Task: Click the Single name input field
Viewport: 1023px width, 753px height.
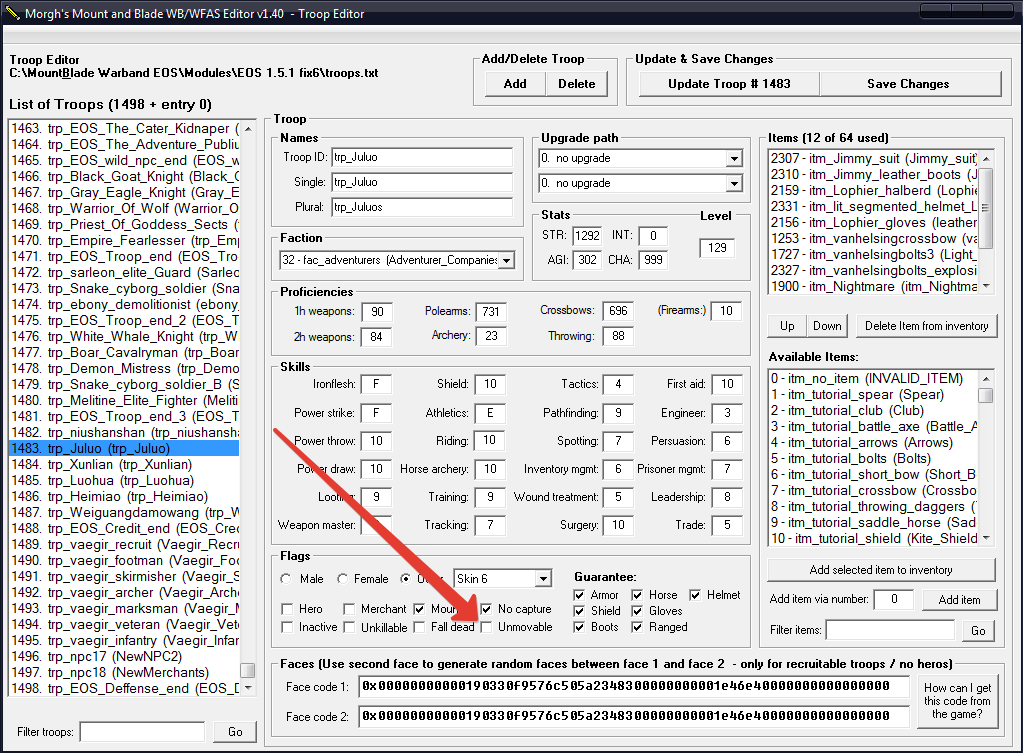Action: 422,182
